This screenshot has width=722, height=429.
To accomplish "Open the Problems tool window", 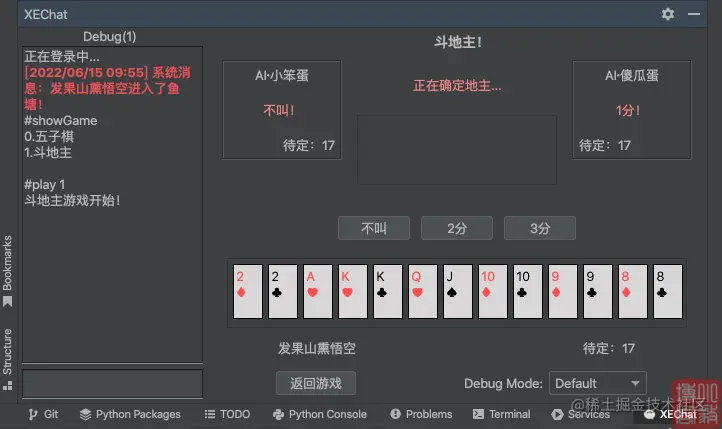I will [x=421, y=414].
